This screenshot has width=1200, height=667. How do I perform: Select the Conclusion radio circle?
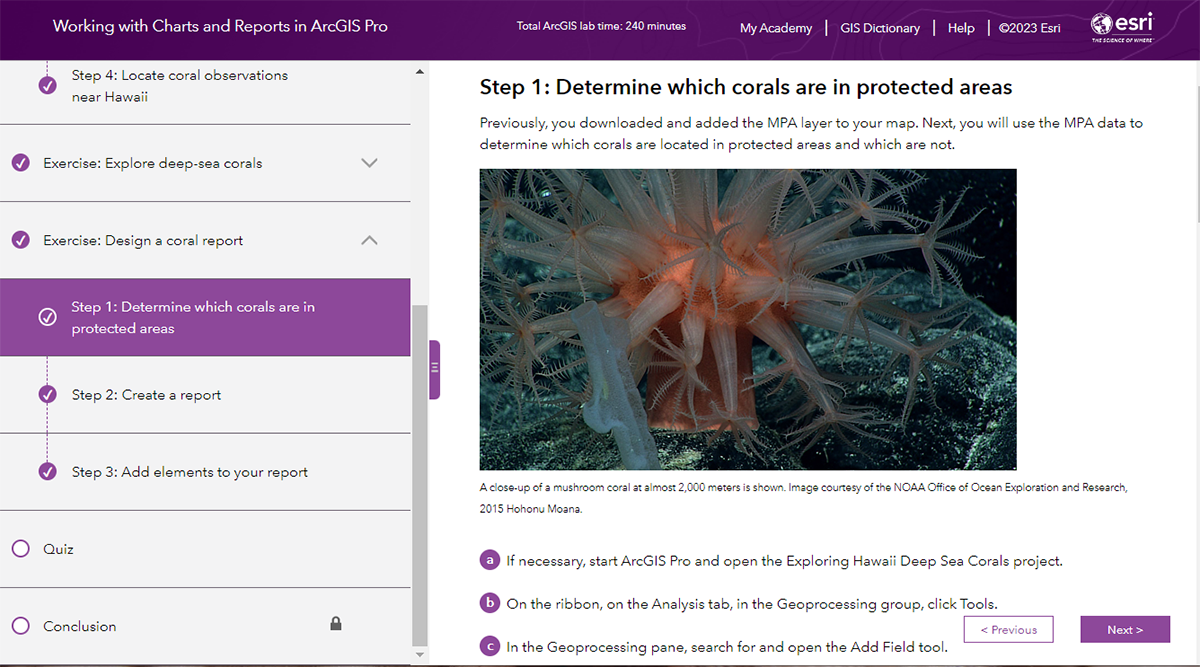[22, 625]
